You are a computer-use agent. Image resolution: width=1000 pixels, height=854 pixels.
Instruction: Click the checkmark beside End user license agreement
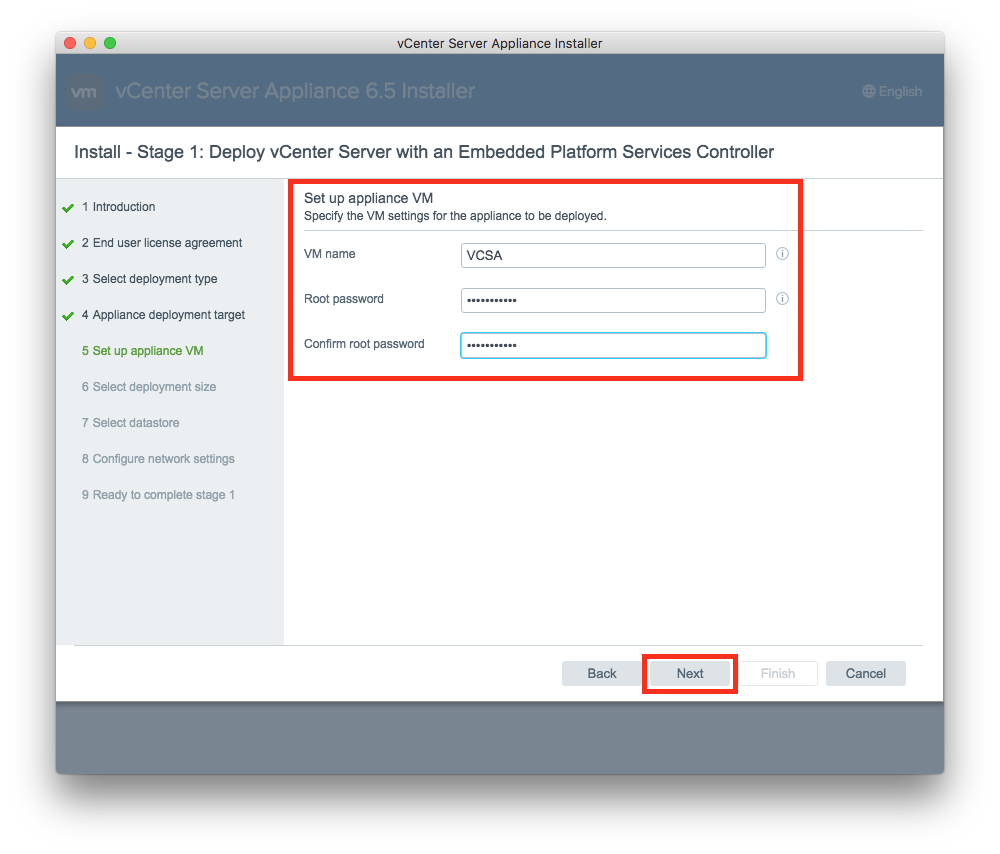click(x=68, y=244)
